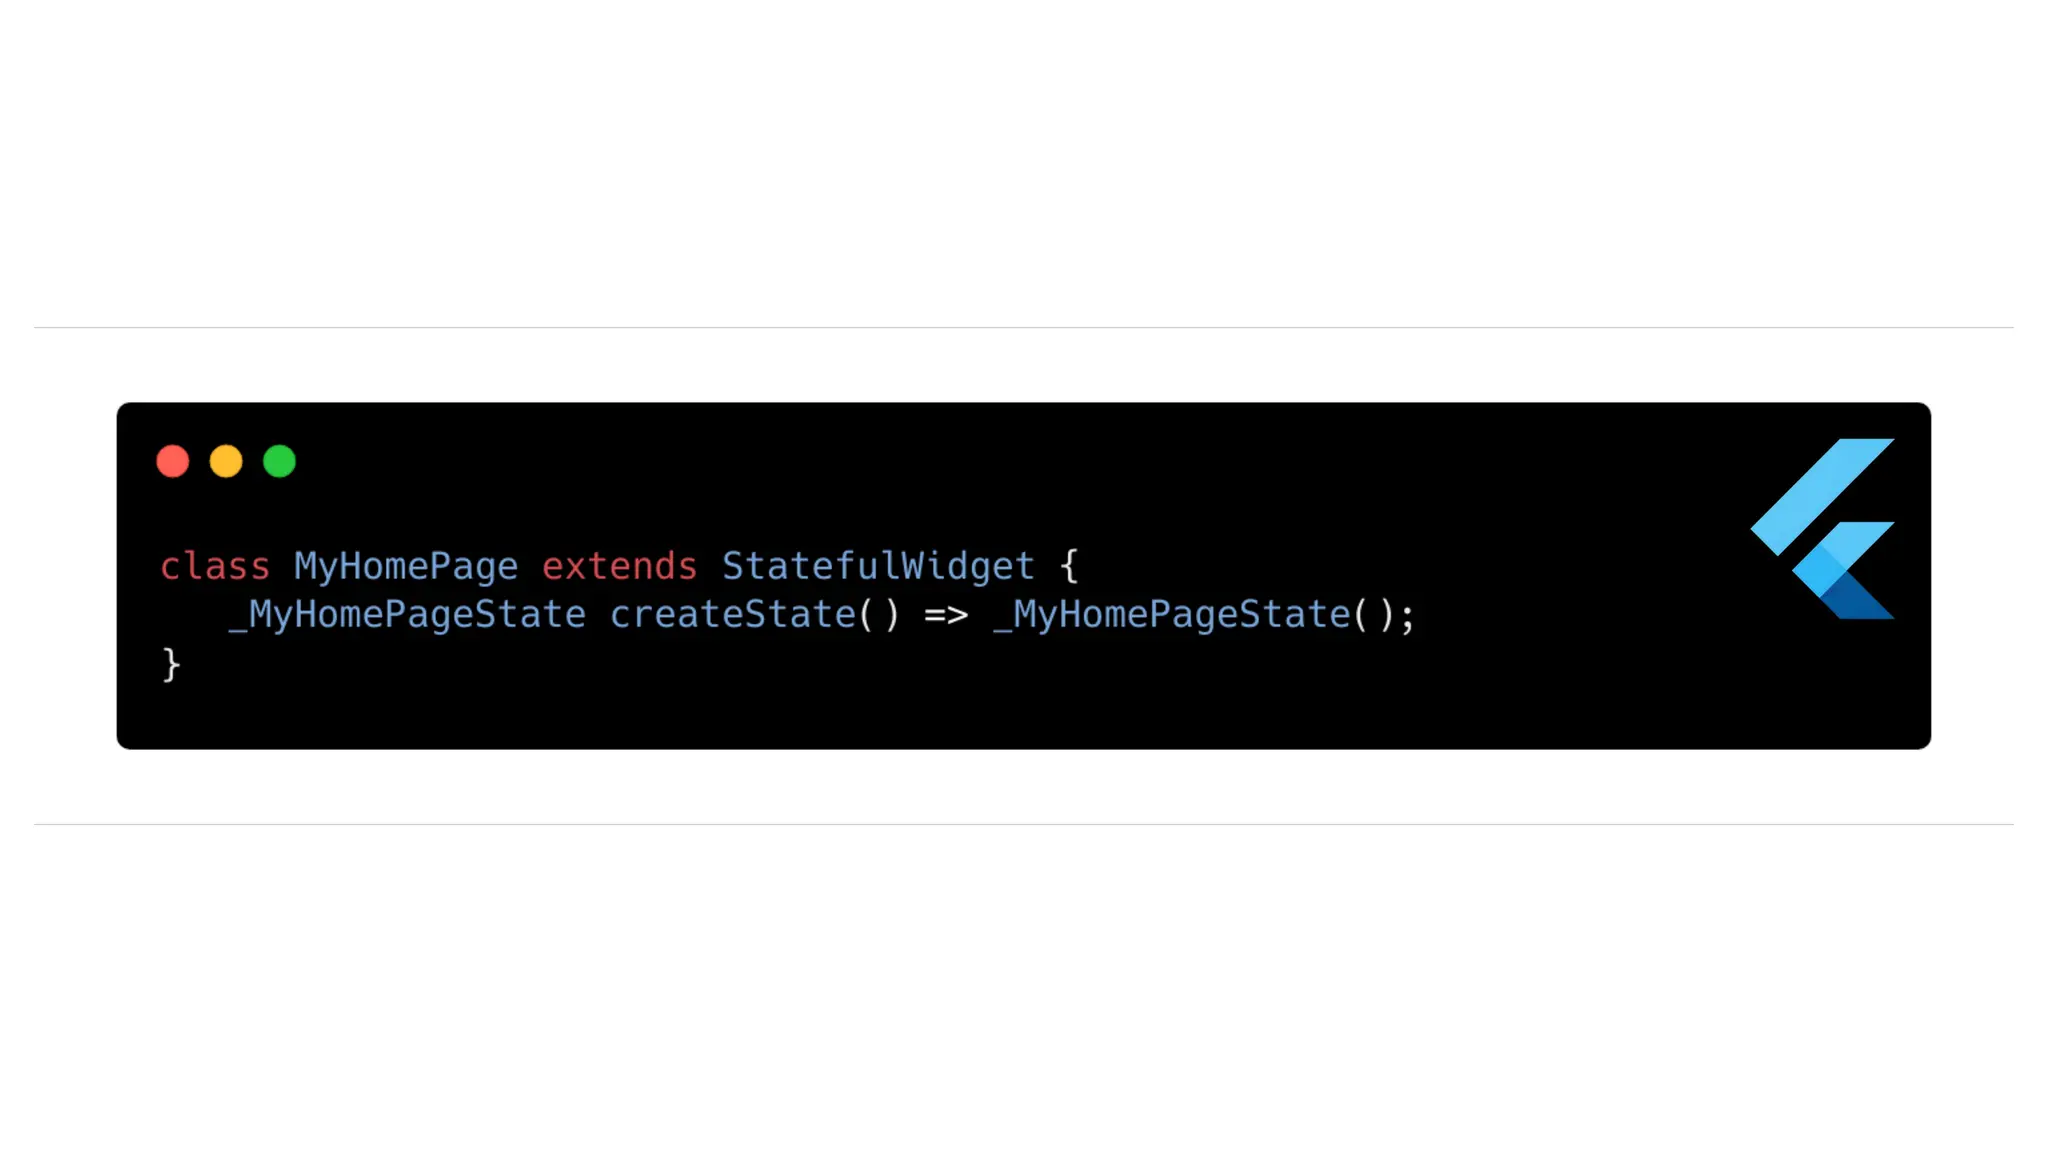Click the red close dot
The height and width of the screenshot is (1152, 2048).
[x=173, y=461]
